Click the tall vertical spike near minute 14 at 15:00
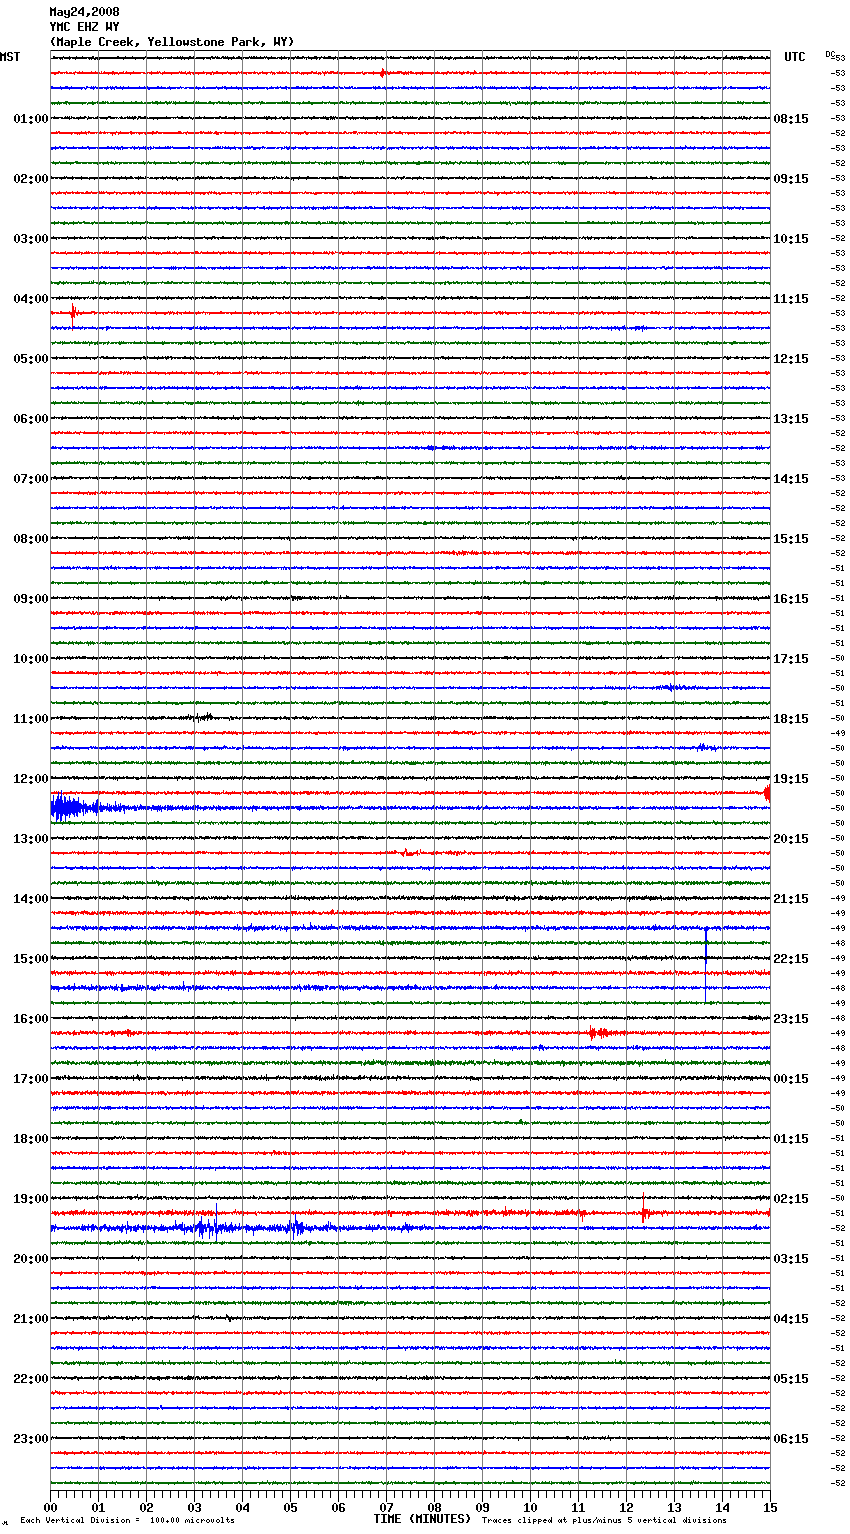This screenshot has height=1534, width=850. point(706,965)
